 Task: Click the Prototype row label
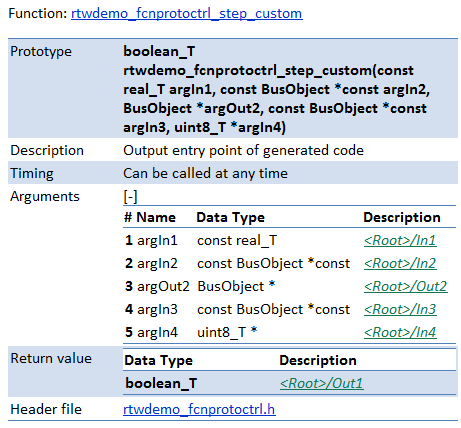[41, 51]
